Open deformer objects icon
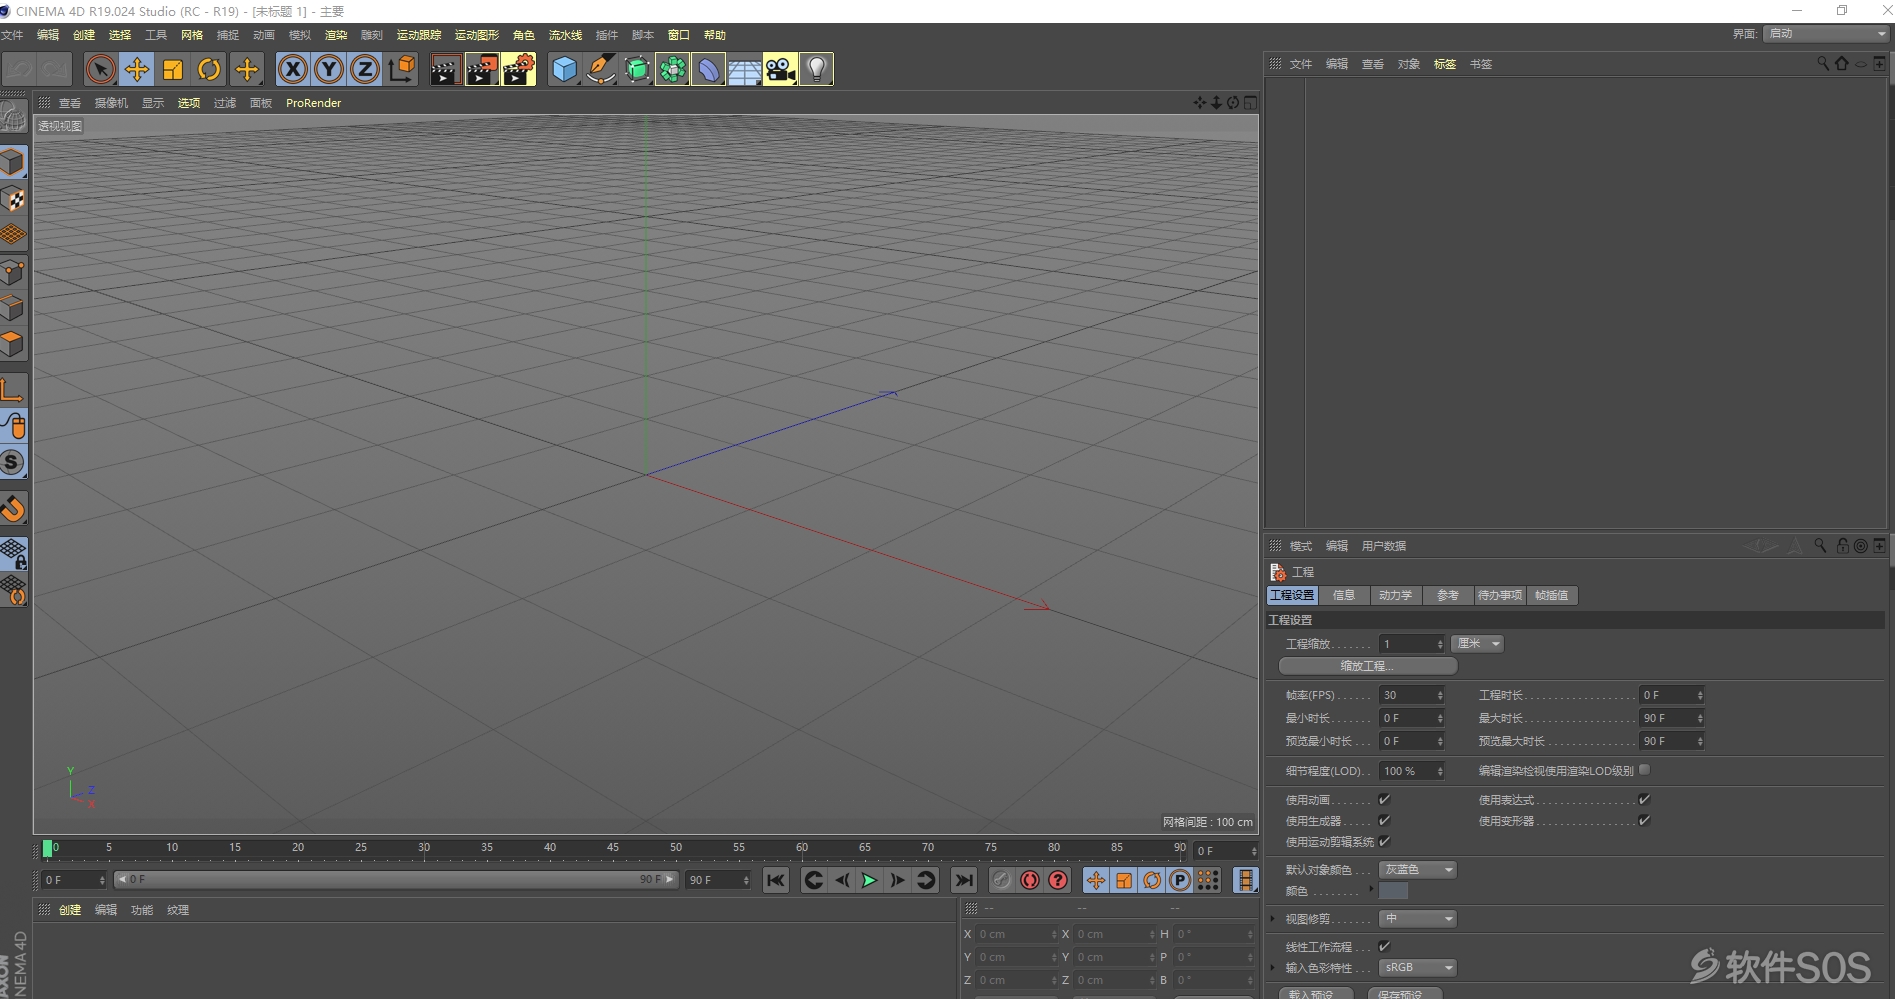This screenshot has width=1895, height=999. [x=709, y=69]
